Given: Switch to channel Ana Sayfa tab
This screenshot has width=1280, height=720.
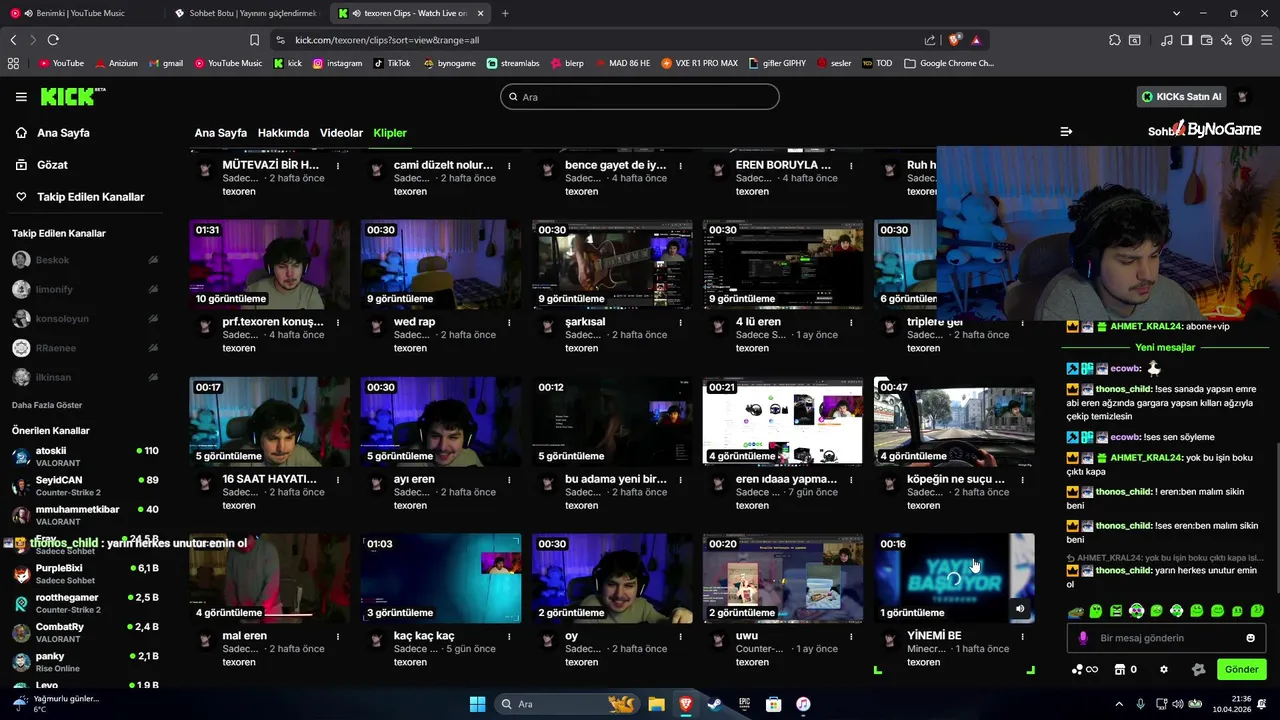Looking at the screenshot, I should point(220,133).
